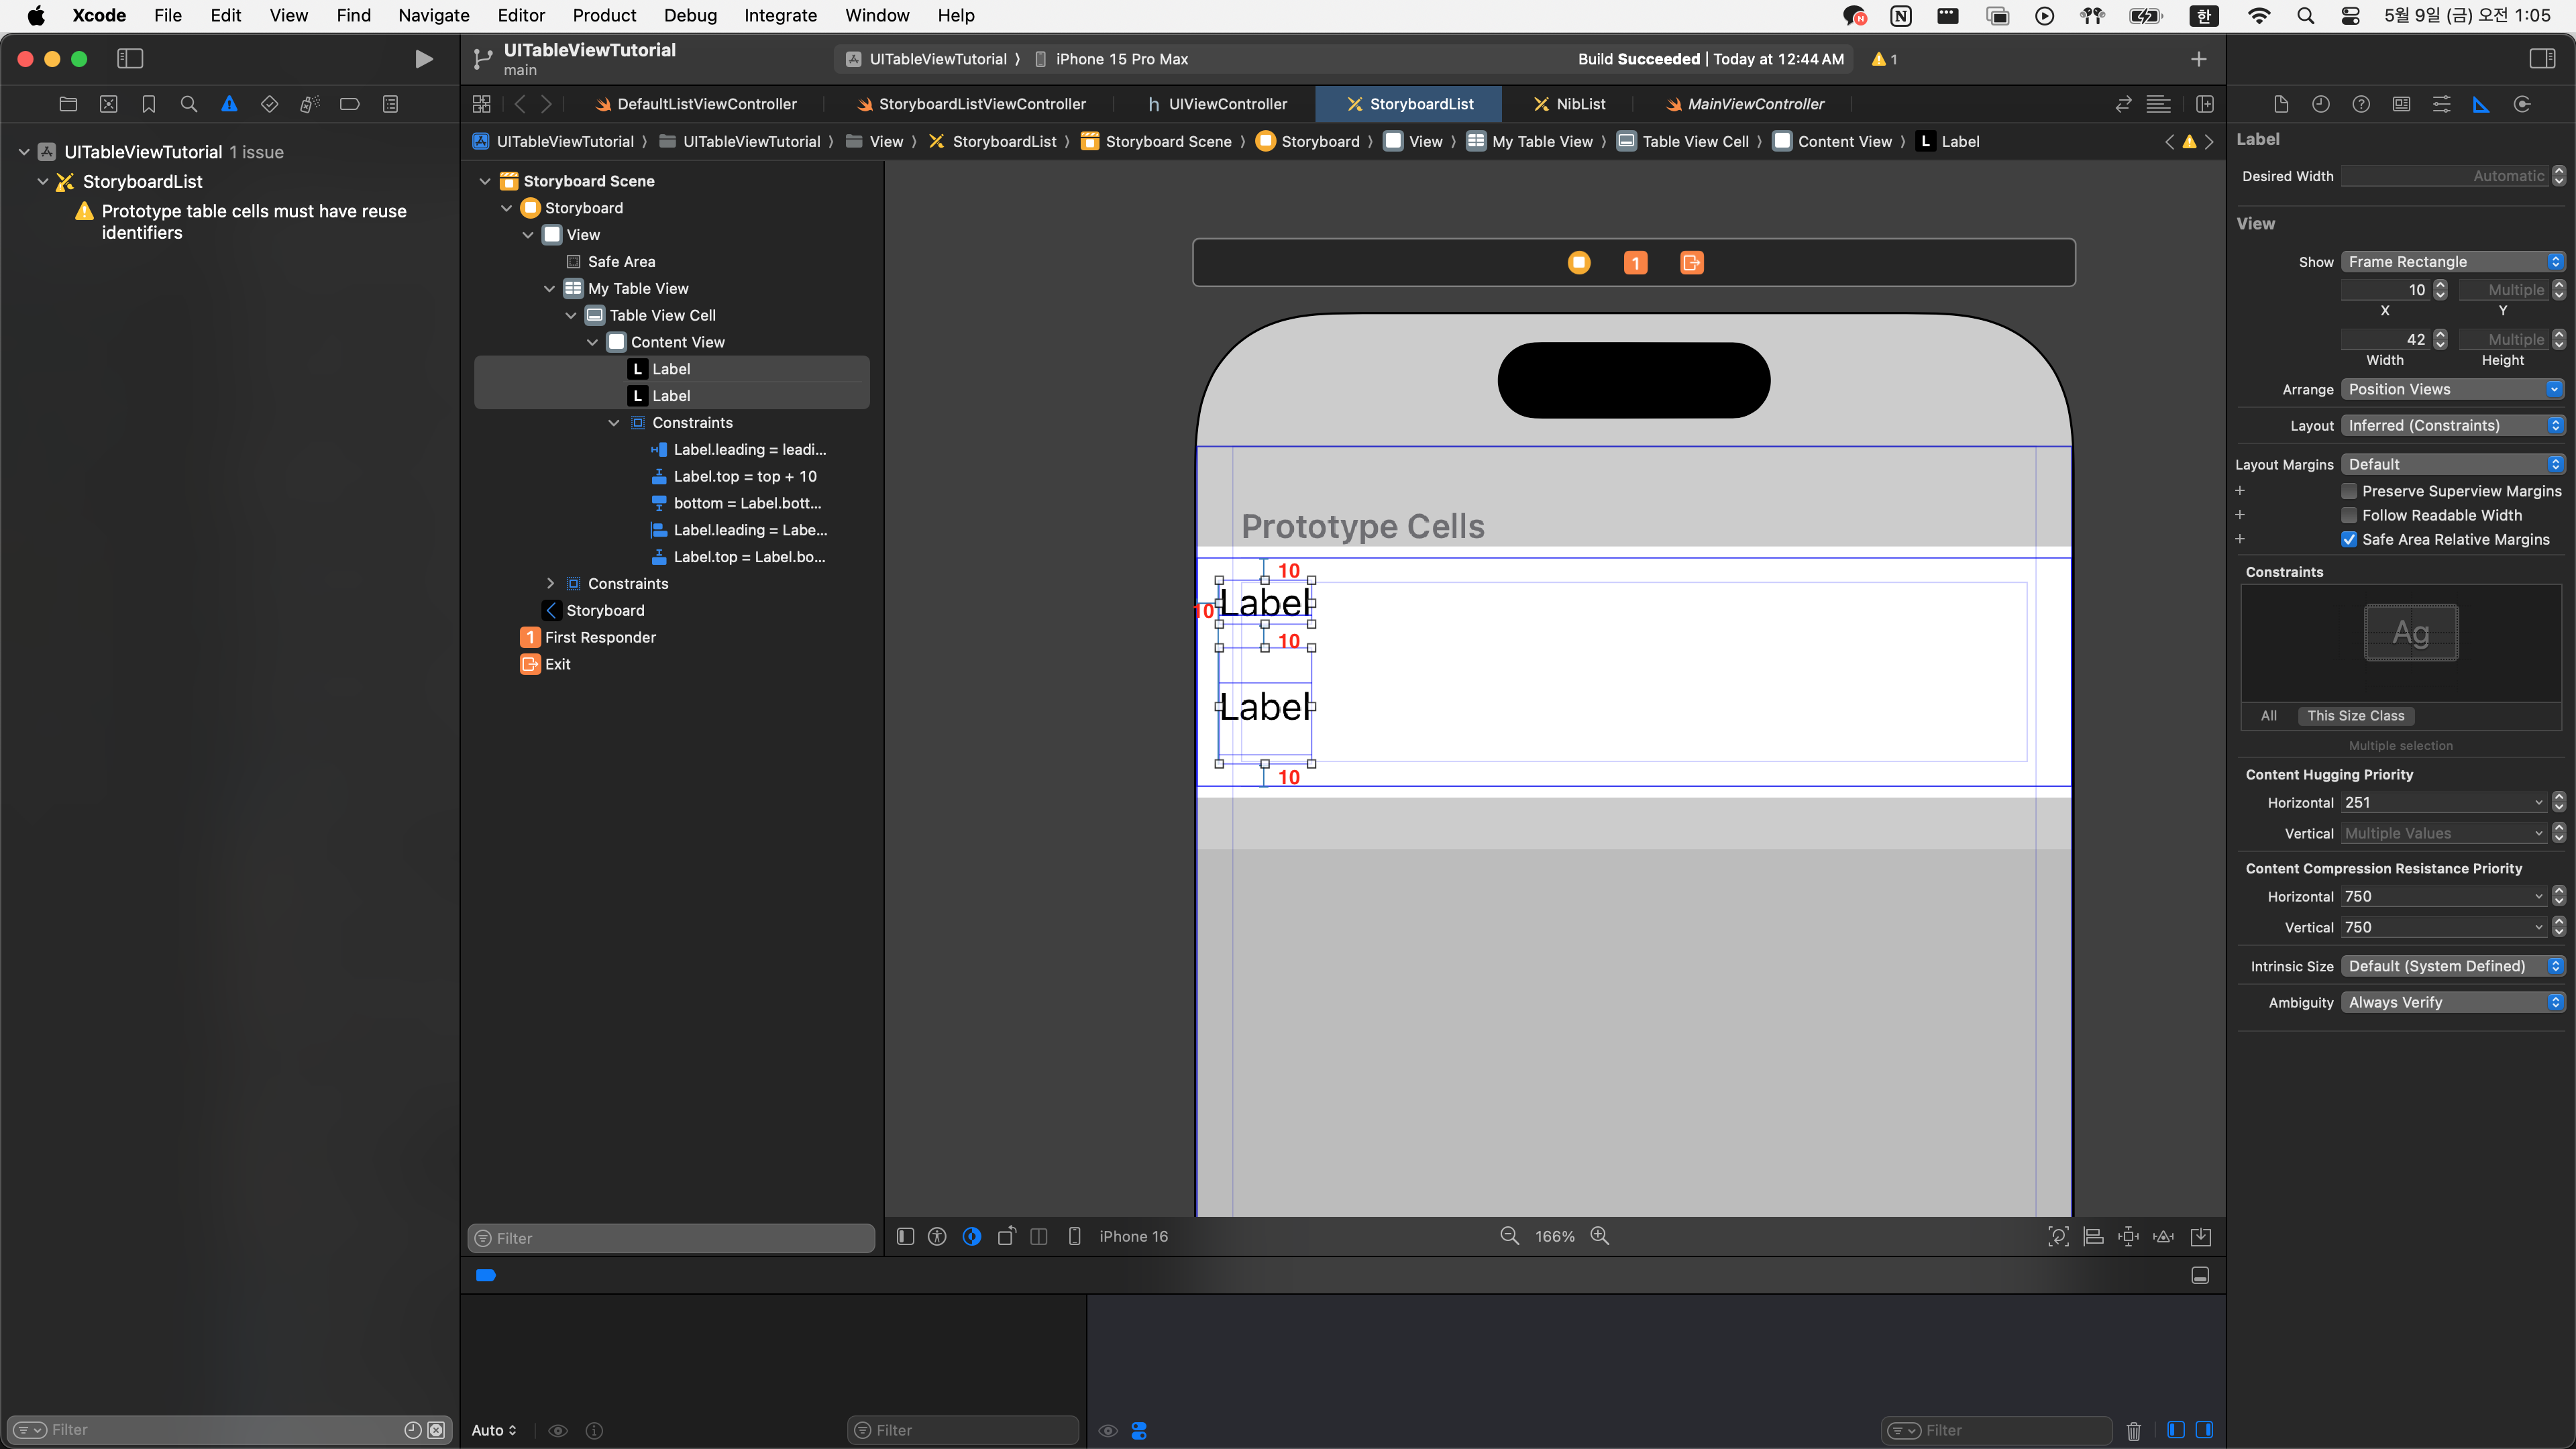Open the Project navigator folder icon

click(x=68, y=104)
